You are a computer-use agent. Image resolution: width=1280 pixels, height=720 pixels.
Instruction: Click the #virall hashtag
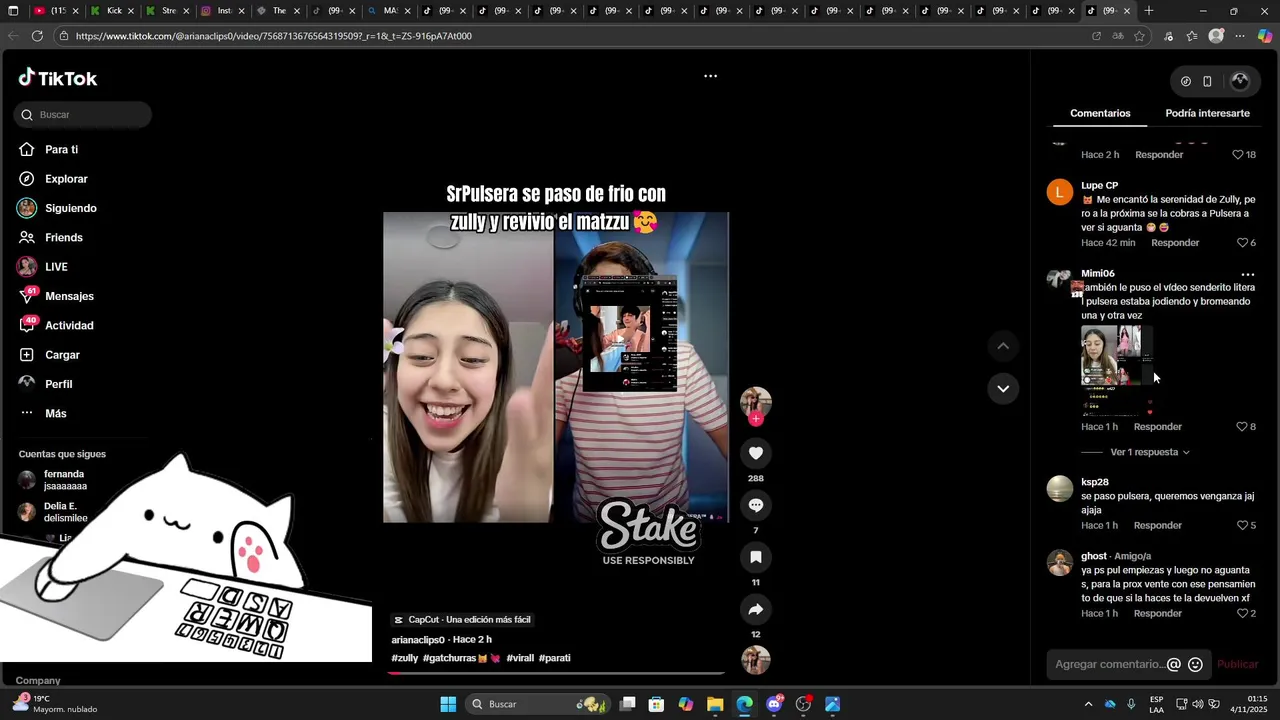tap(520, 658)
